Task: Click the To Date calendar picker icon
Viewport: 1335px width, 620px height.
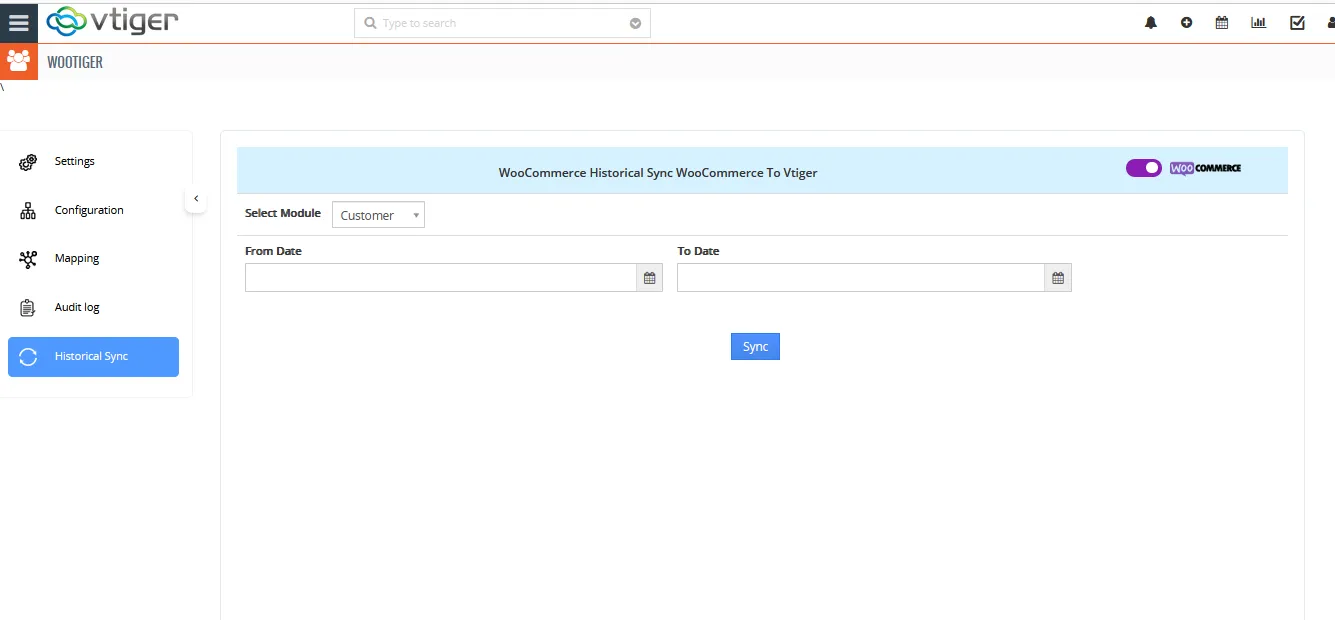Action: click(x=1058, y=278)
